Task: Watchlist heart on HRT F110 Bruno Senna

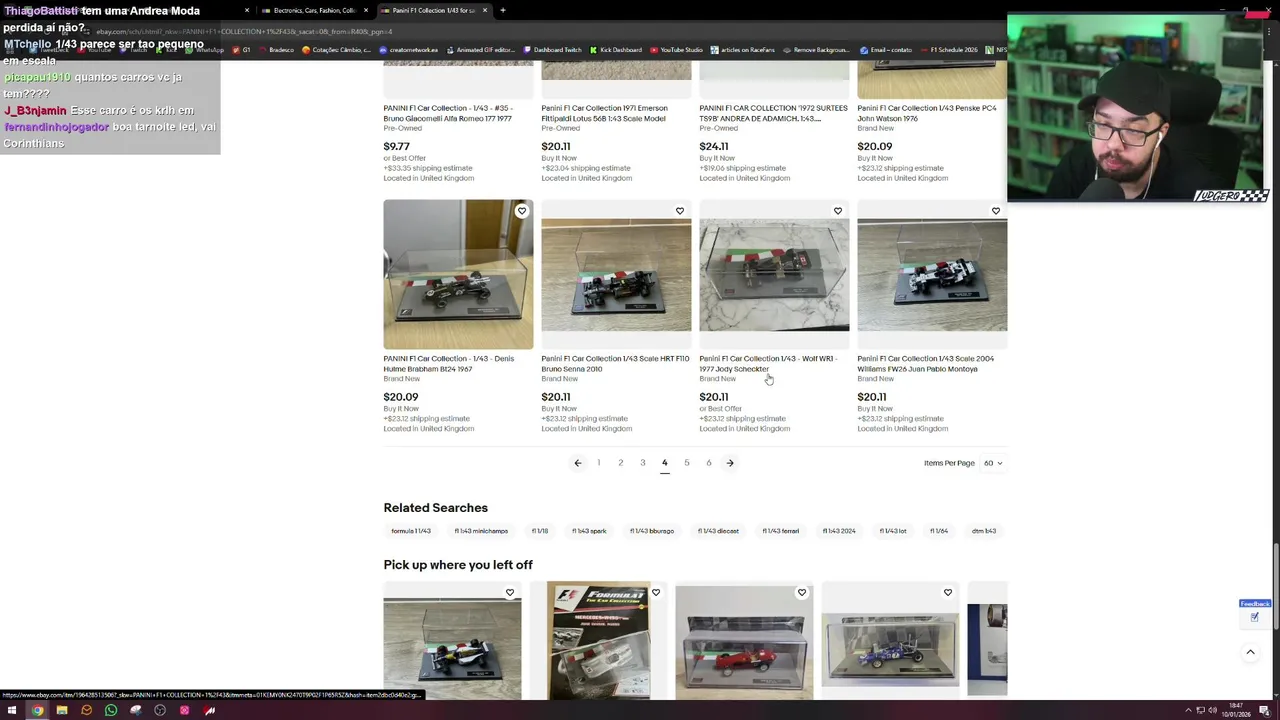Action: (x=680, y=211)
